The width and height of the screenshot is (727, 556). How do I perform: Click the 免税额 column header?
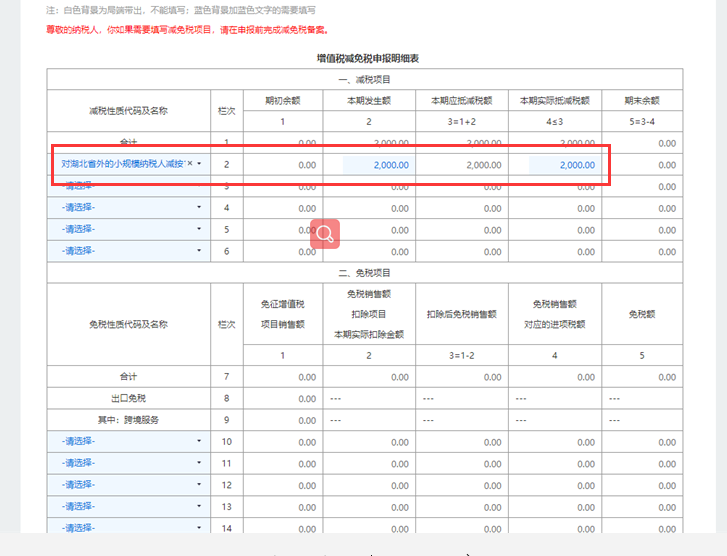coord(642,314)
